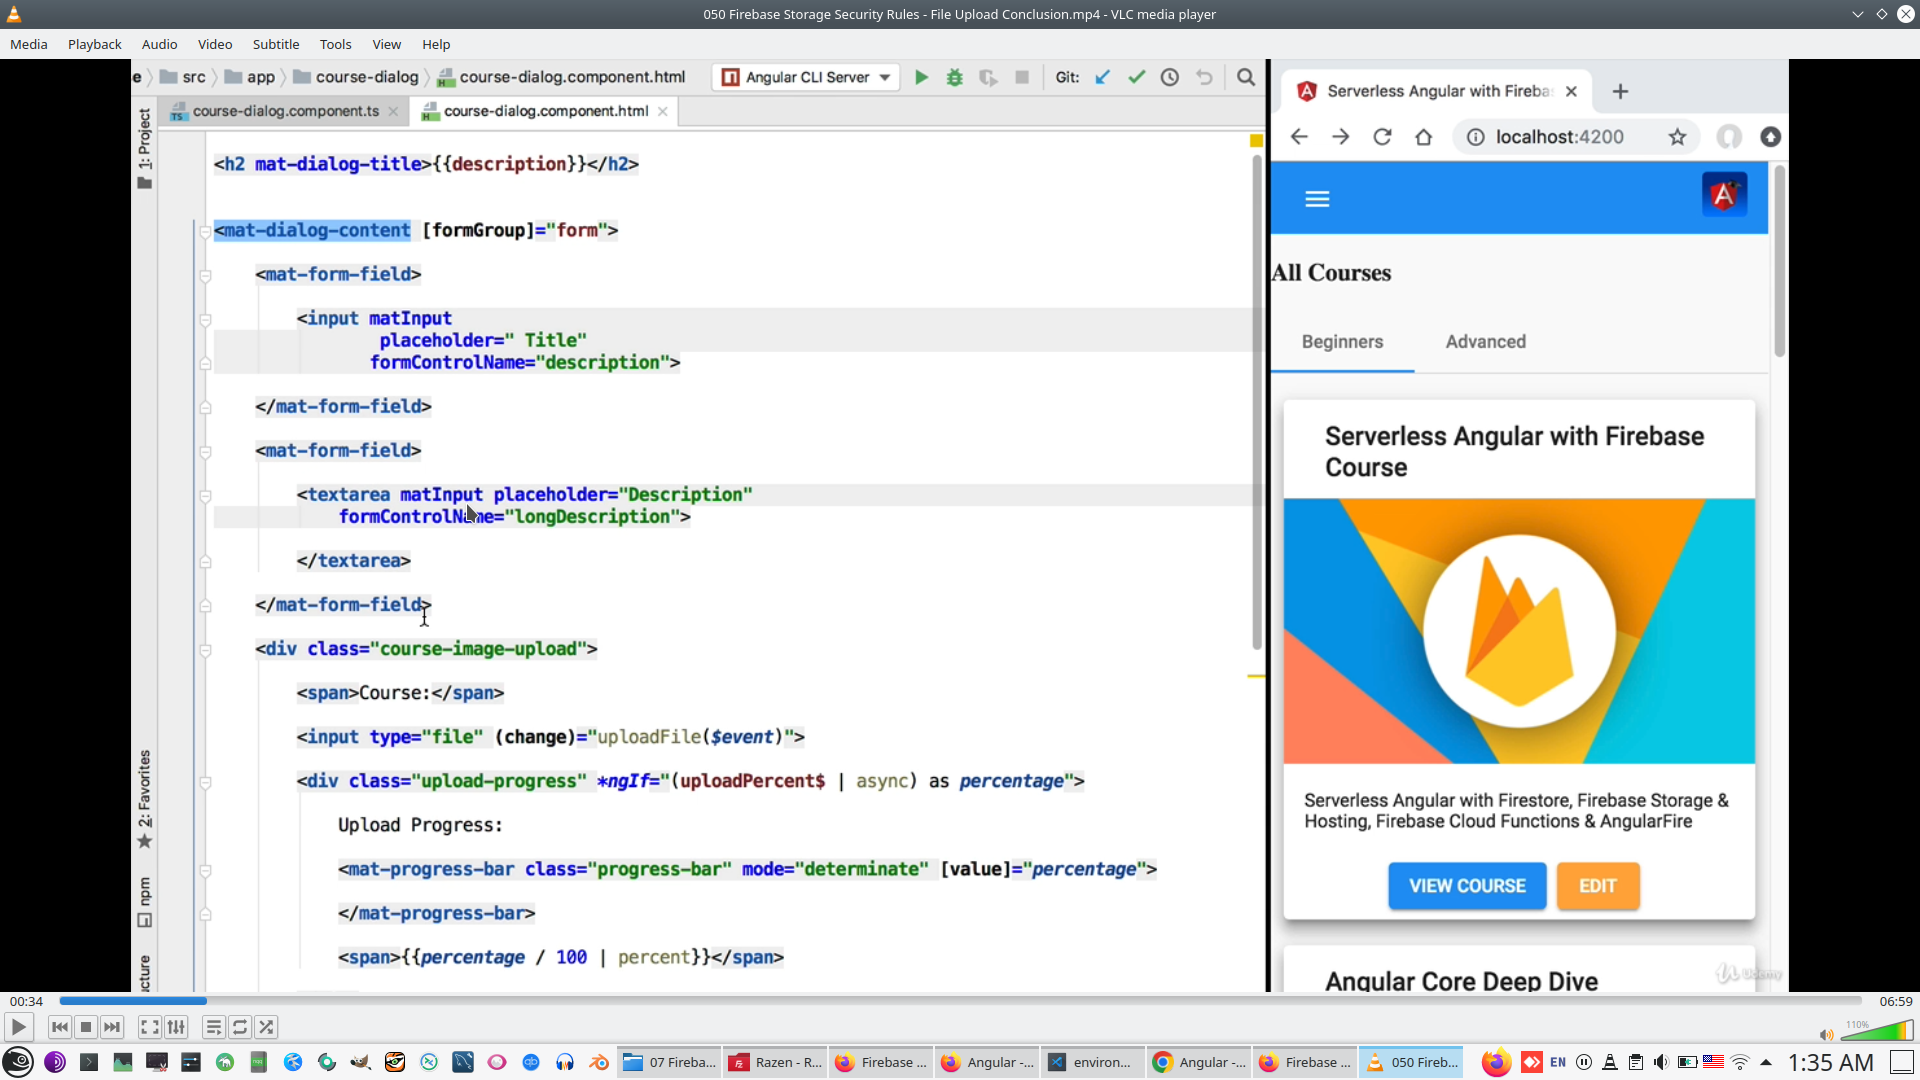Click the VLC play button
Viewport: 1920px width, 1080px height.
[18, 1027]
